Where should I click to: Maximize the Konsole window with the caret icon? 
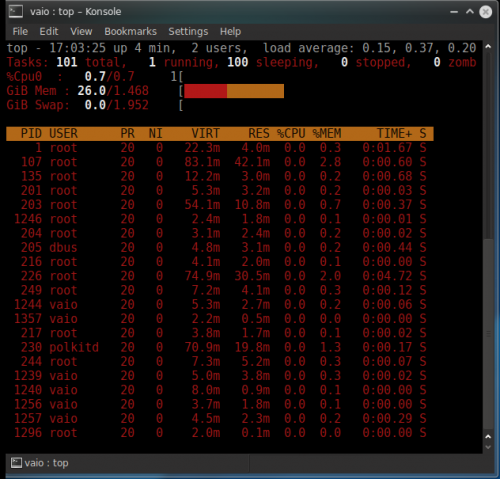(x=470, y=12)
